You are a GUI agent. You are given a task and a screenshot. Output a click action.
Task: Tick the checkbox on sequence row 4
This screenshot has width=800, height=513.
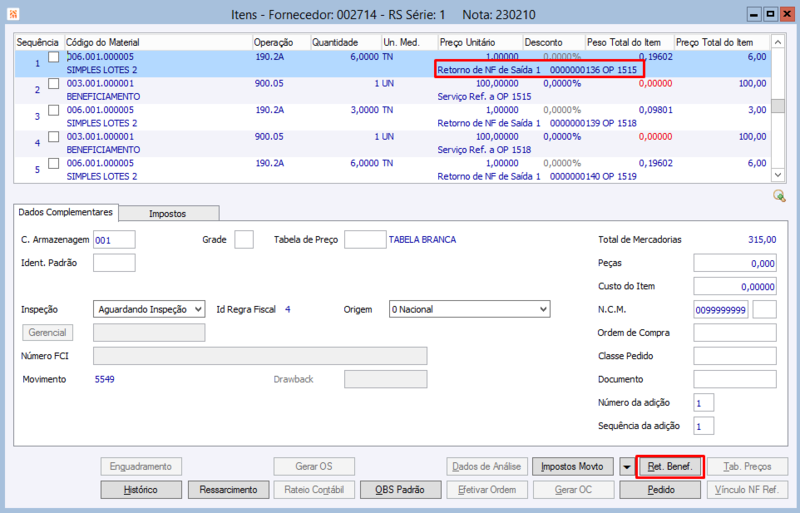click(54, 136)
